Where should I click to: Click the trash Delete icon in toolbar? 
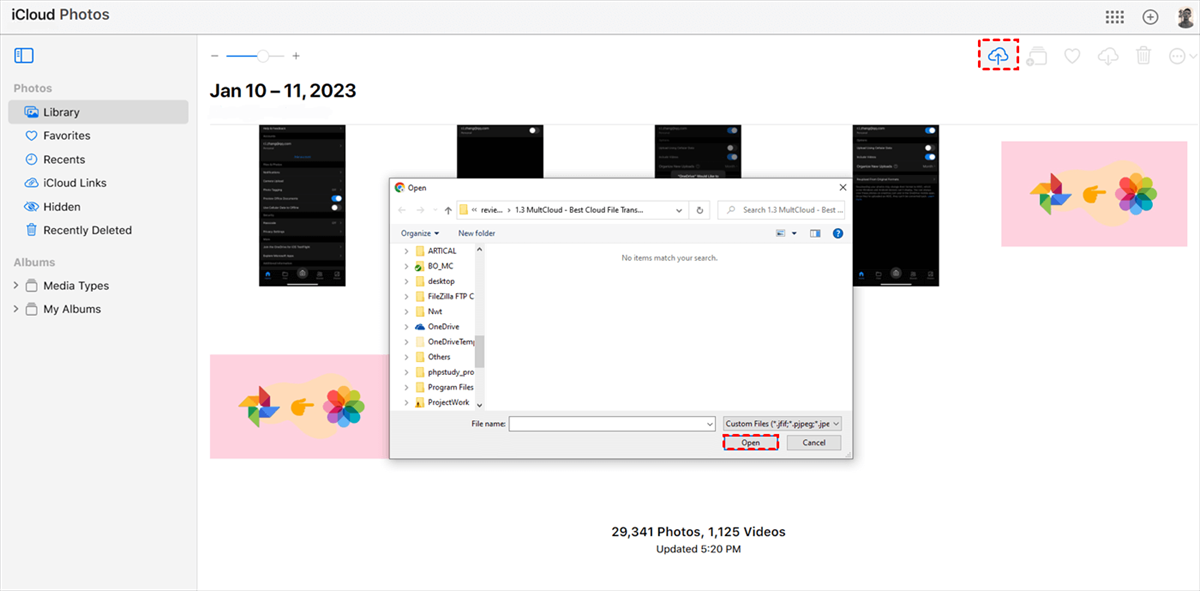(1143, 56)
